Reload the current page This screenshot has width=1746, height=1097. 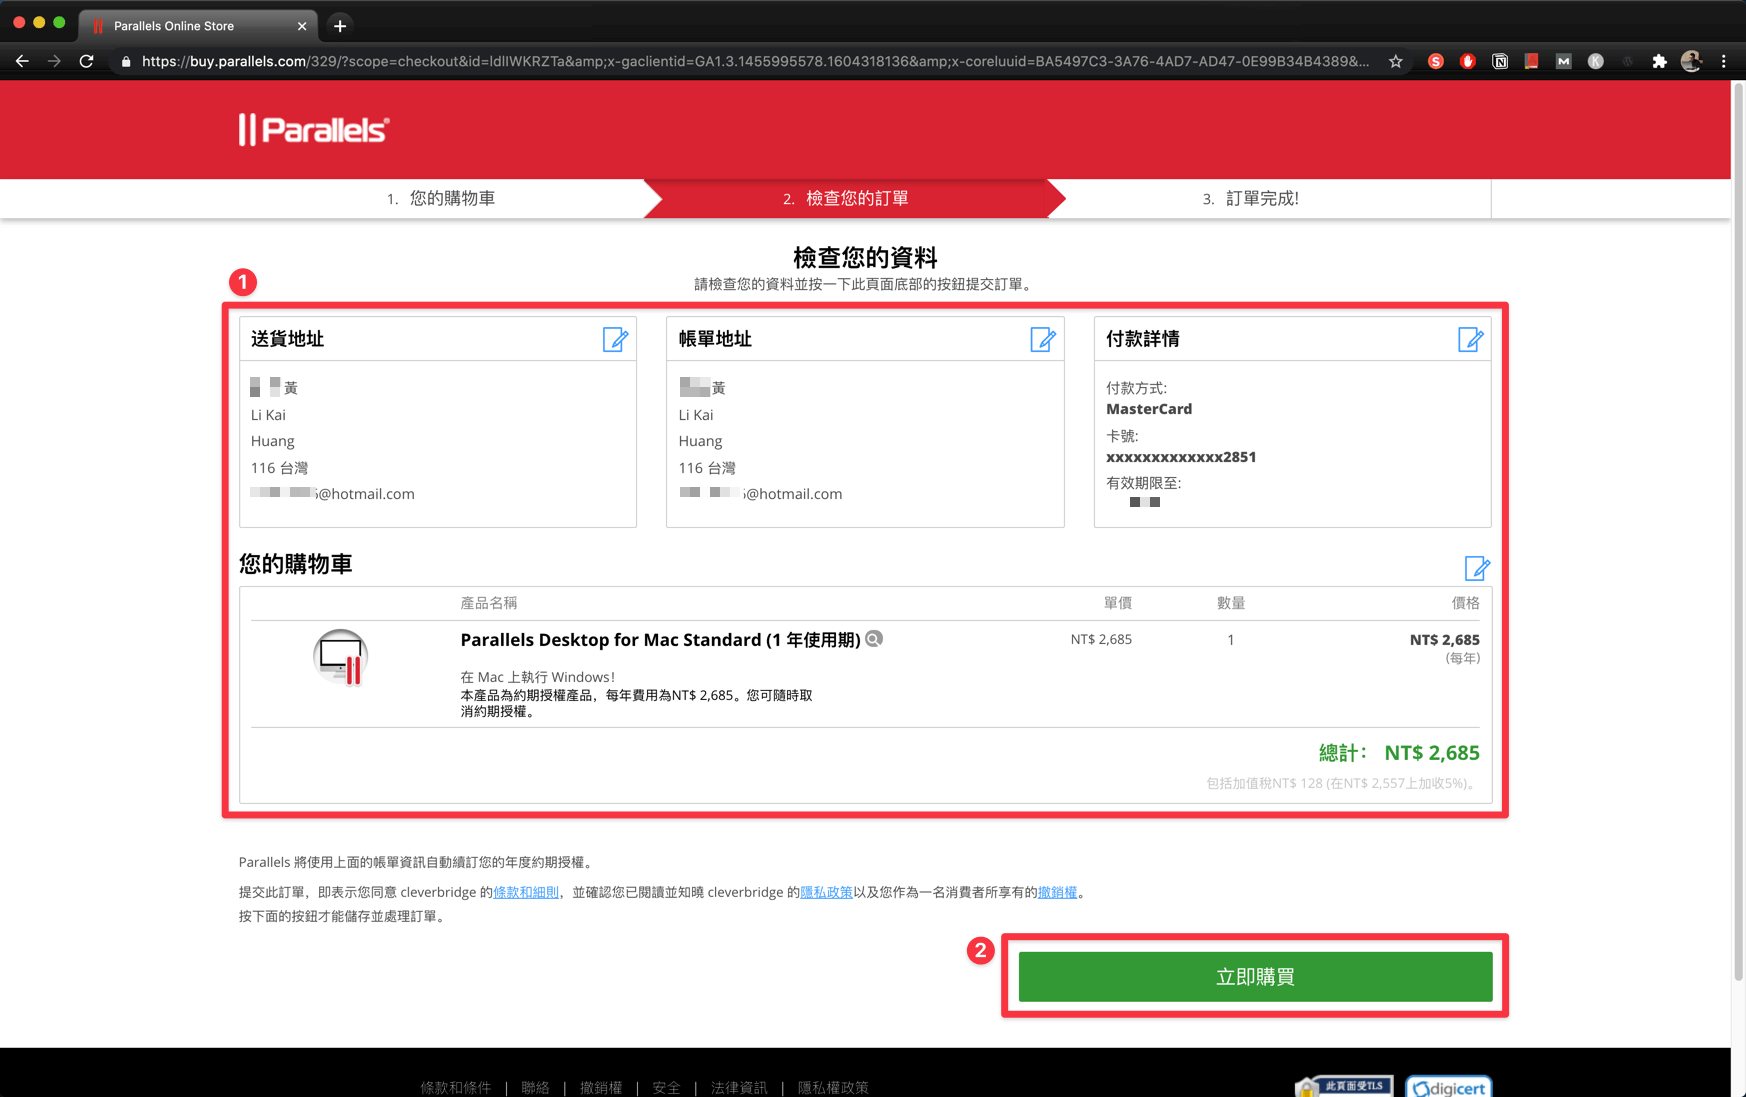[x=87, y=61]
